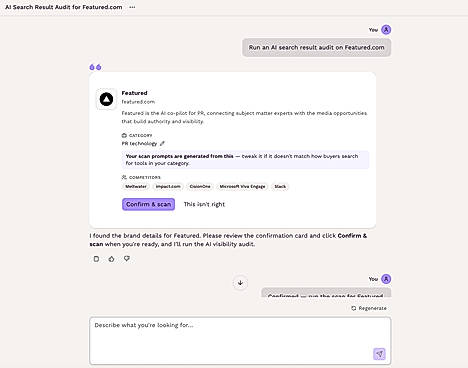Jump to latest with the down-arrow button
Image resolution: width=468 pixels, height=368 pixels.
pos(240,283)
